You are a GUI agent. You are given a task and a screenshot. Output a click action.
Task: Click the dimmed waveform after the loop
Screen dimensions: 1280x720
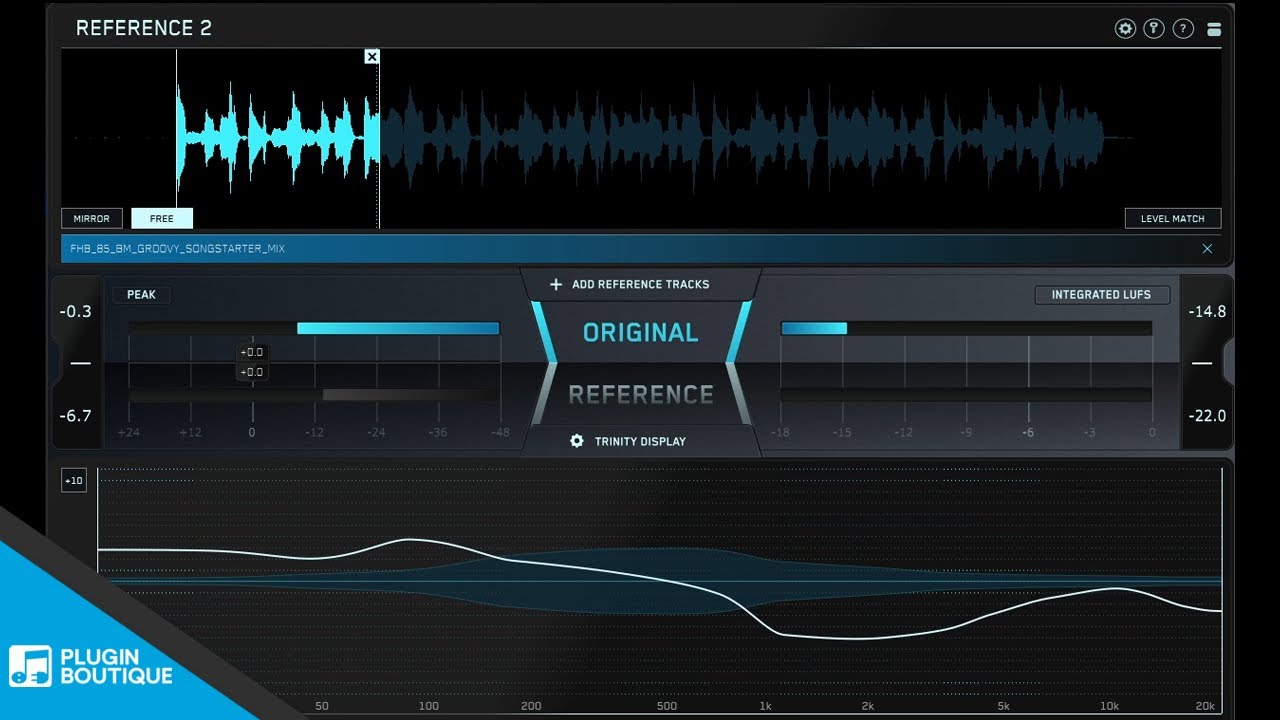coord(740,138)
